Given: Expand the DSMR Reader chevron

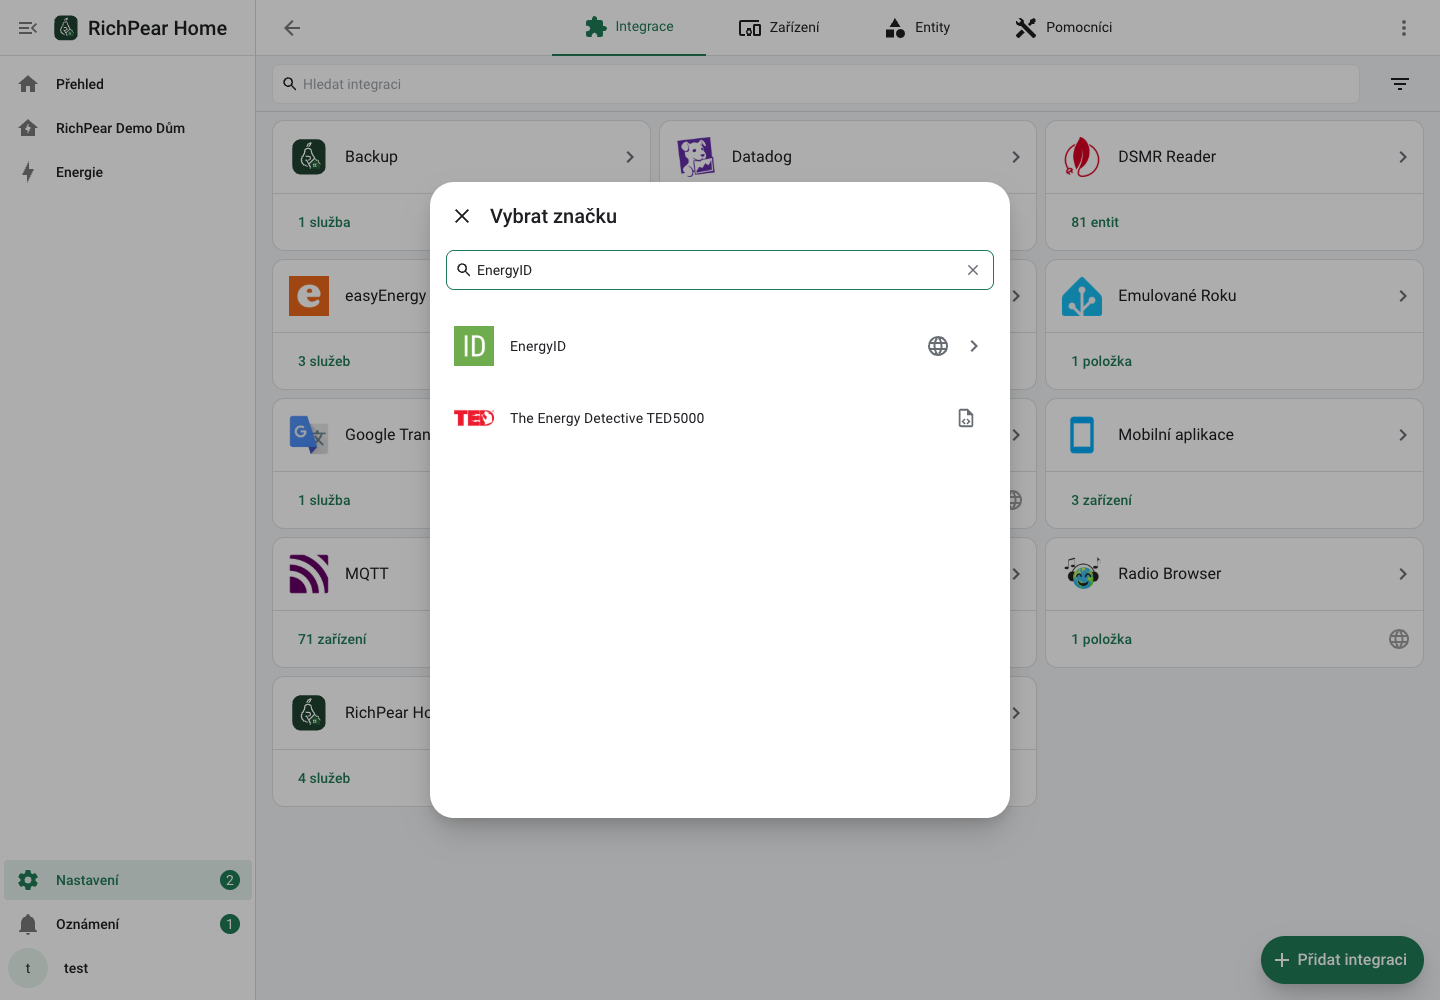Looking at the screenshot, I should click(x=1403, y=157).
